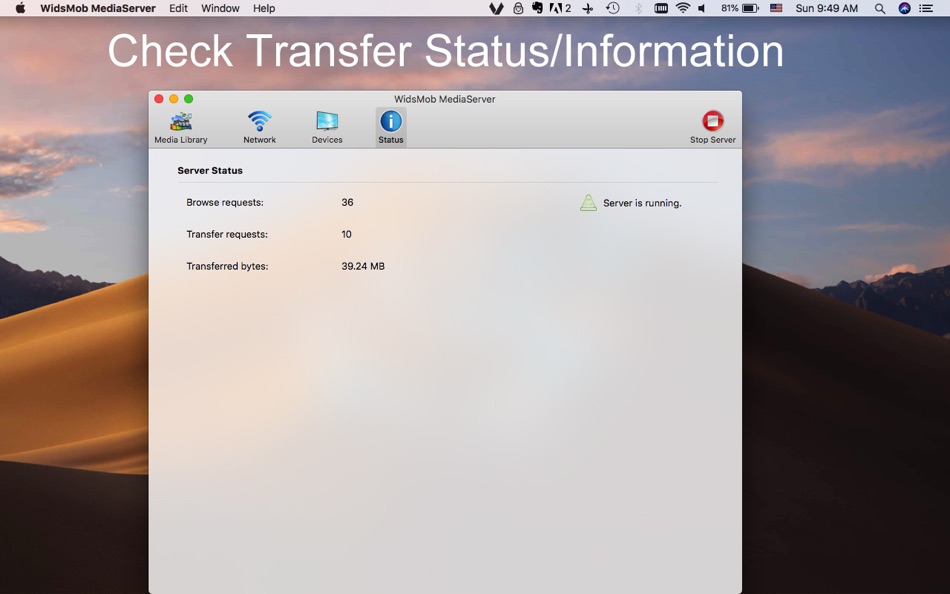This screenshot has height=594, width=950.
Task: Open Siri from the menu bar
Action: [x=905, y=8]
